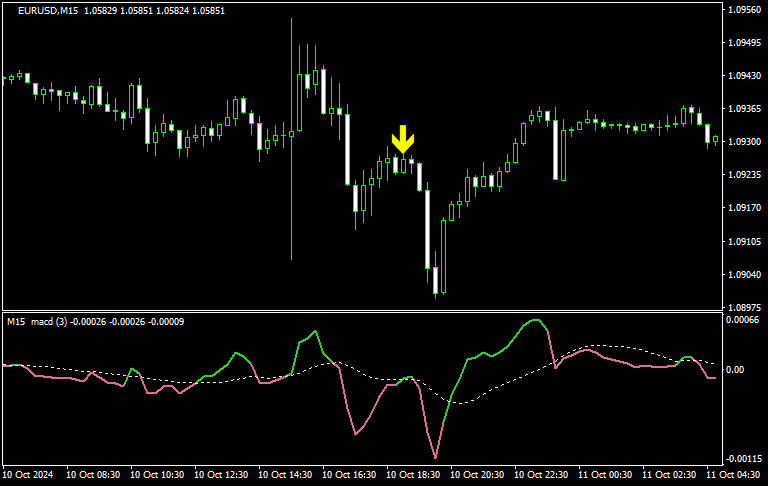768x486 pixels.
Task: Click the 11 Oct 04:30 time label
Action: pyautogui.click(x=735, y=475)
